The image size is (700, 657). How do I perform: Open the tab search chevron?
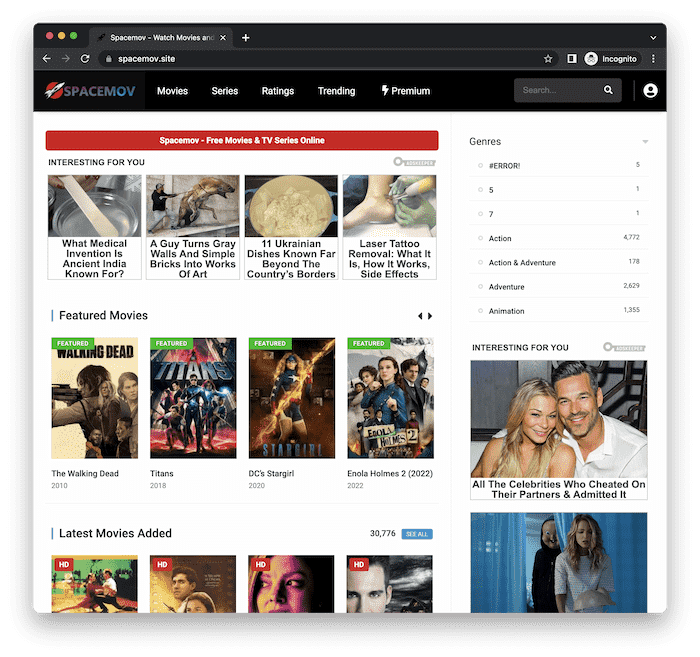click(653, 38)
